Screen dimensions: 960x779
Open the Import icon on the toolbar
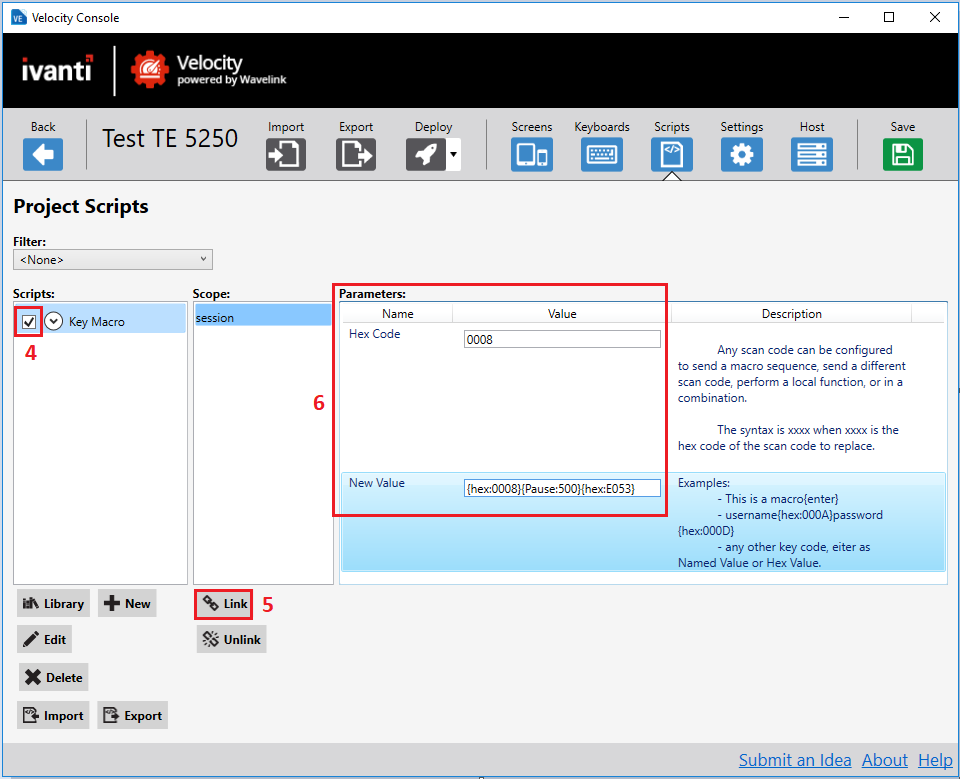coord(285,153)
